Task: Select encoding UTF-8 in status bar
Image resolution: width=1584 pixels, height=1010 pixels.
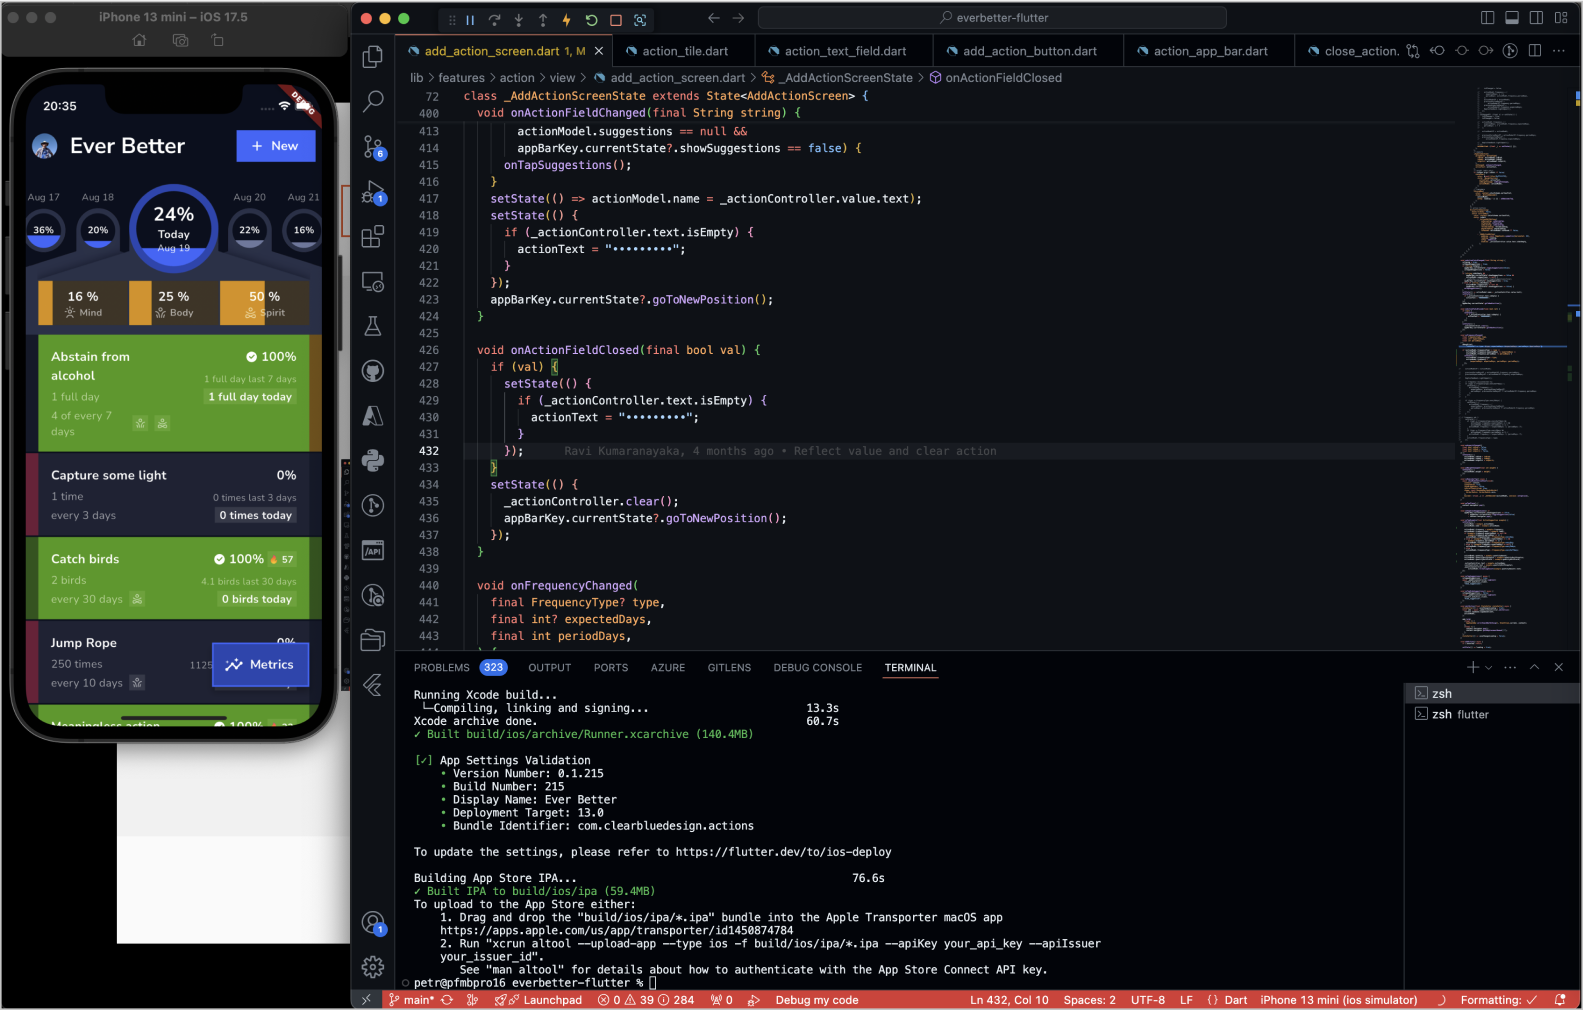Action: coord(1148,1000)
